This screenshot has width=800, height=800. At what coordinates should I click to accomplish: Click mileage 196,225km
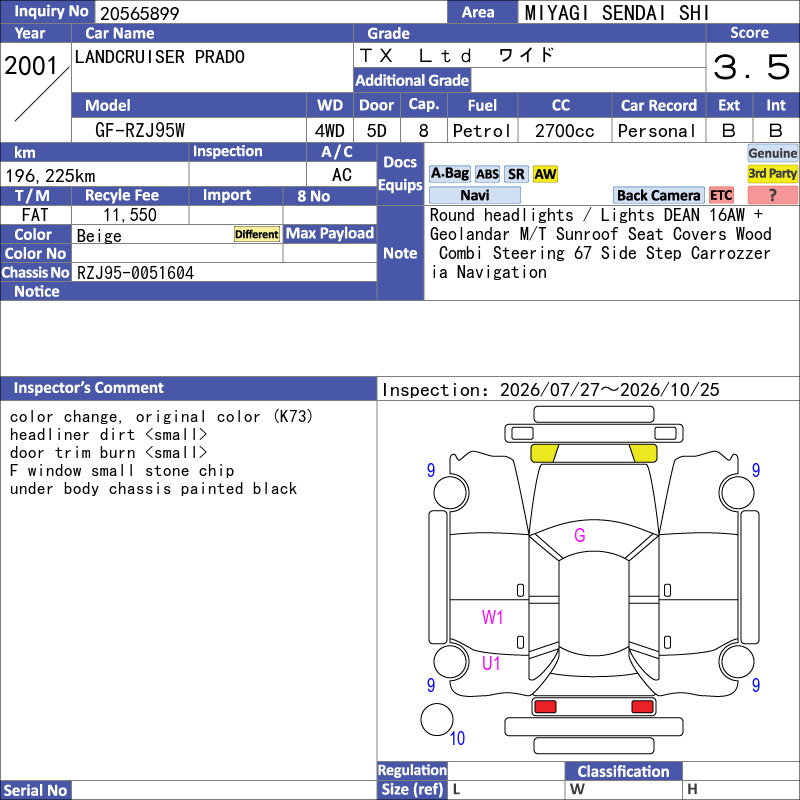click(x=50, y=176)
